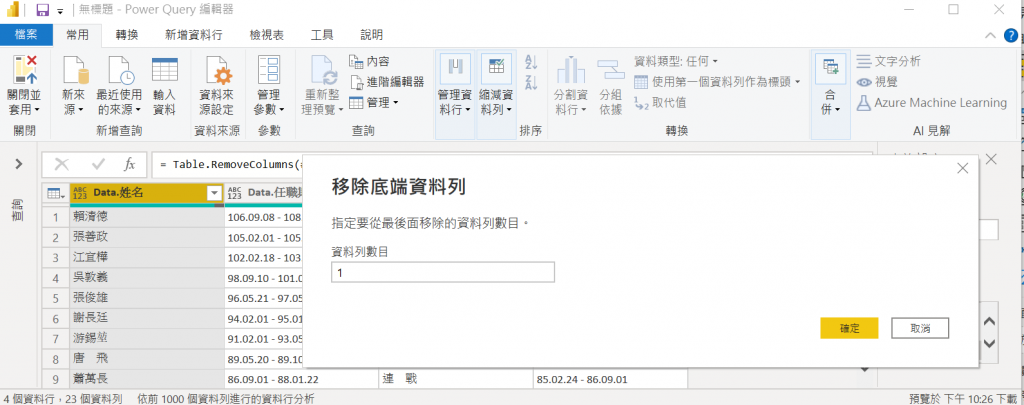Select the cell 86.09.01 - 88.01.22

pos(300,378)
